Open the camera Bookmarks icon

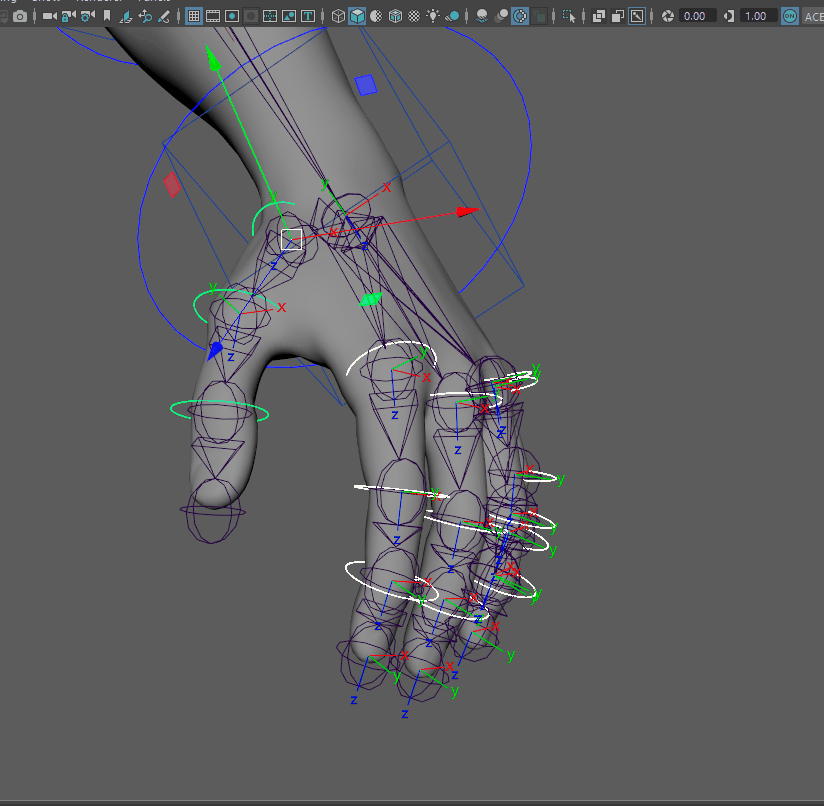[107, 16]
